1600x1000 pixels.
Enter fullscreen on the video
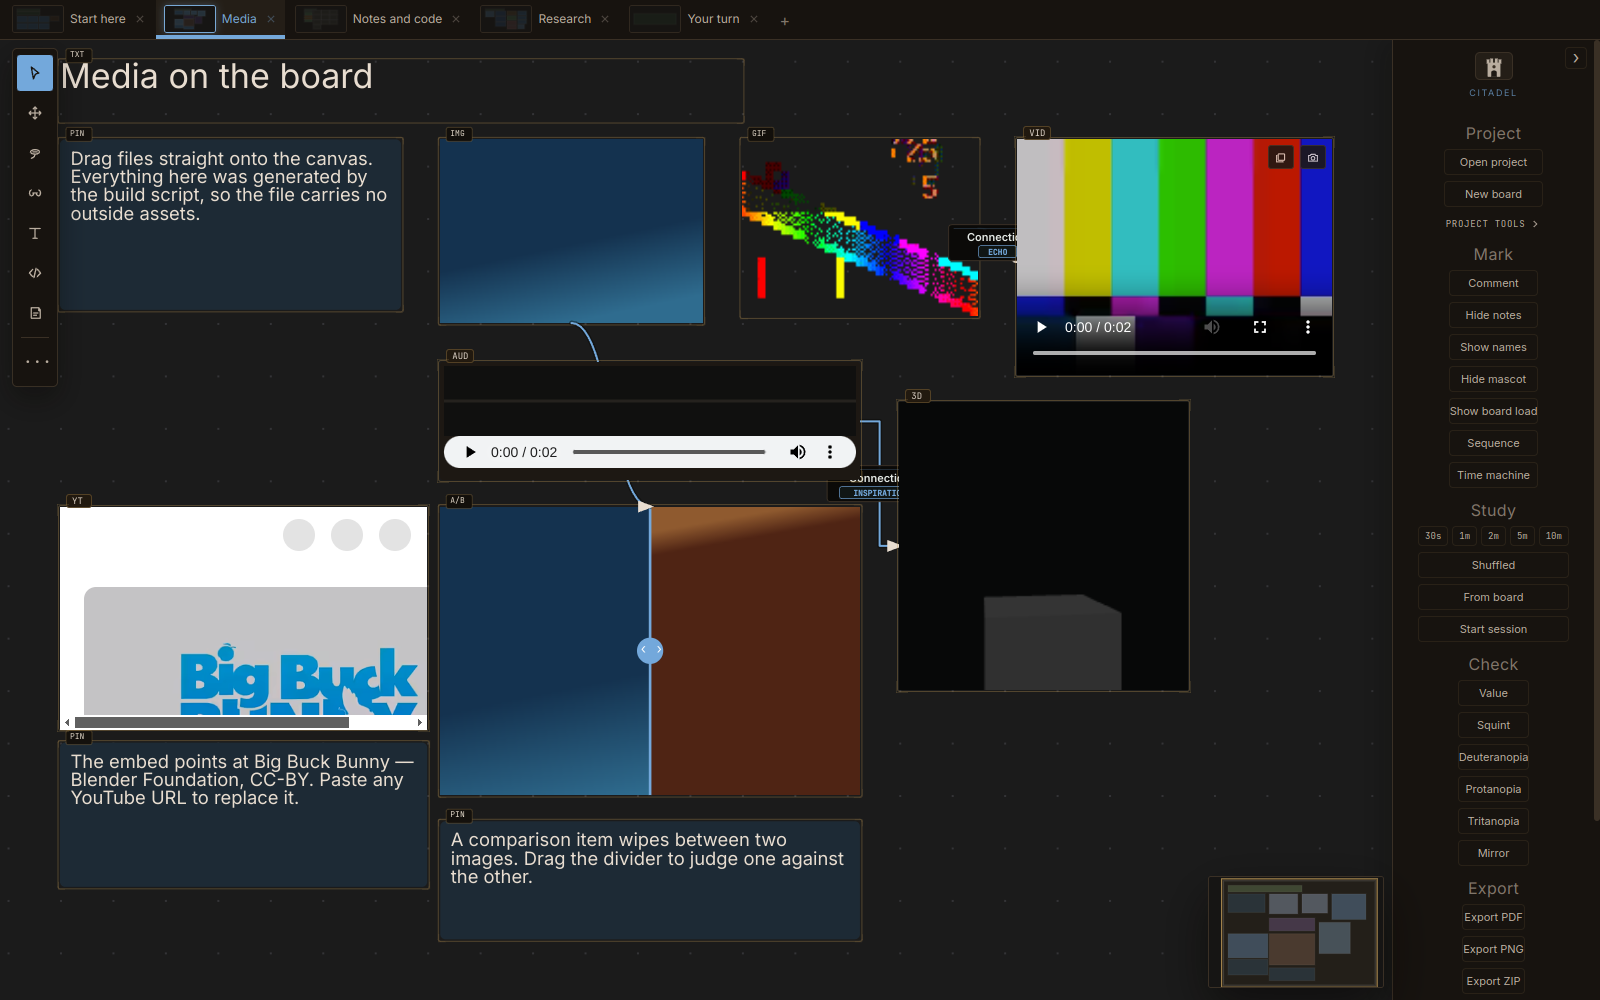[x=1260, y=327]
